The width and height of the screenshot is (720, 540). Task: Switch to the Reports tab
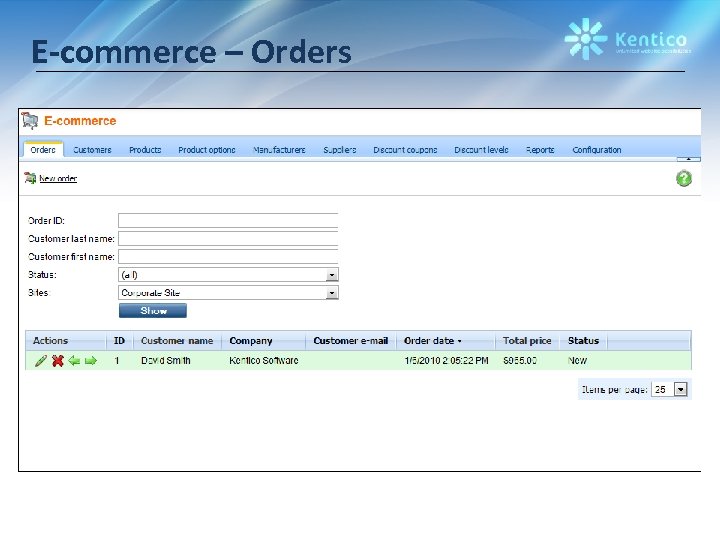pos(540,150)
